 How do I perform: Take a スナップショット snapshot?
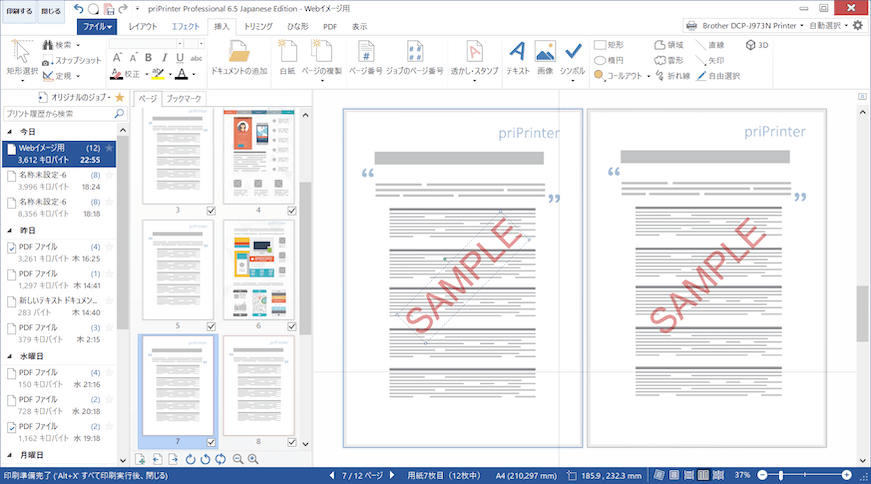pos(72,61)
